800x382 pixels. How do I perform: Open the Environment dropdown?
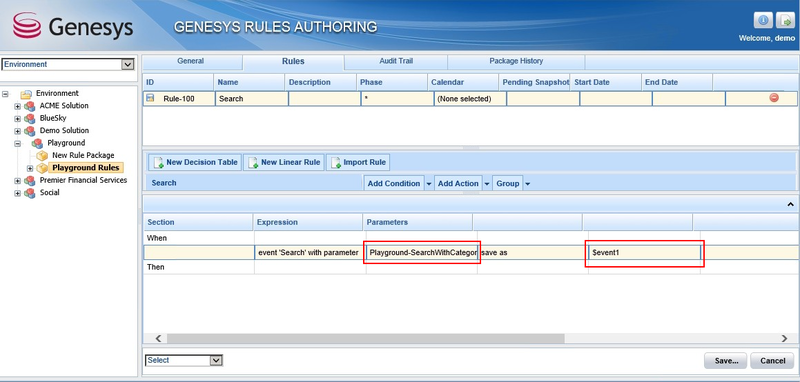(128, 64)
